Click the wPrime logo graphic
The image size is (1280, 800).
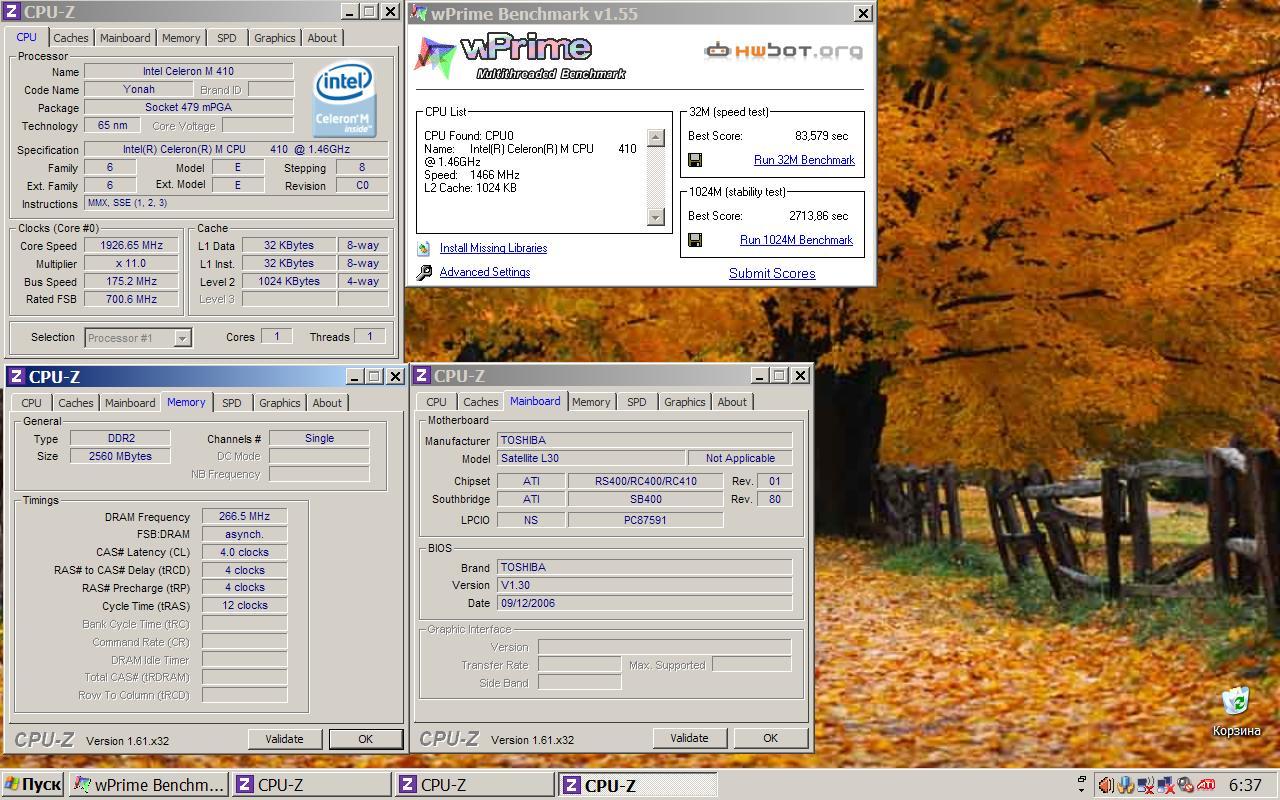[x=520, y=57]
